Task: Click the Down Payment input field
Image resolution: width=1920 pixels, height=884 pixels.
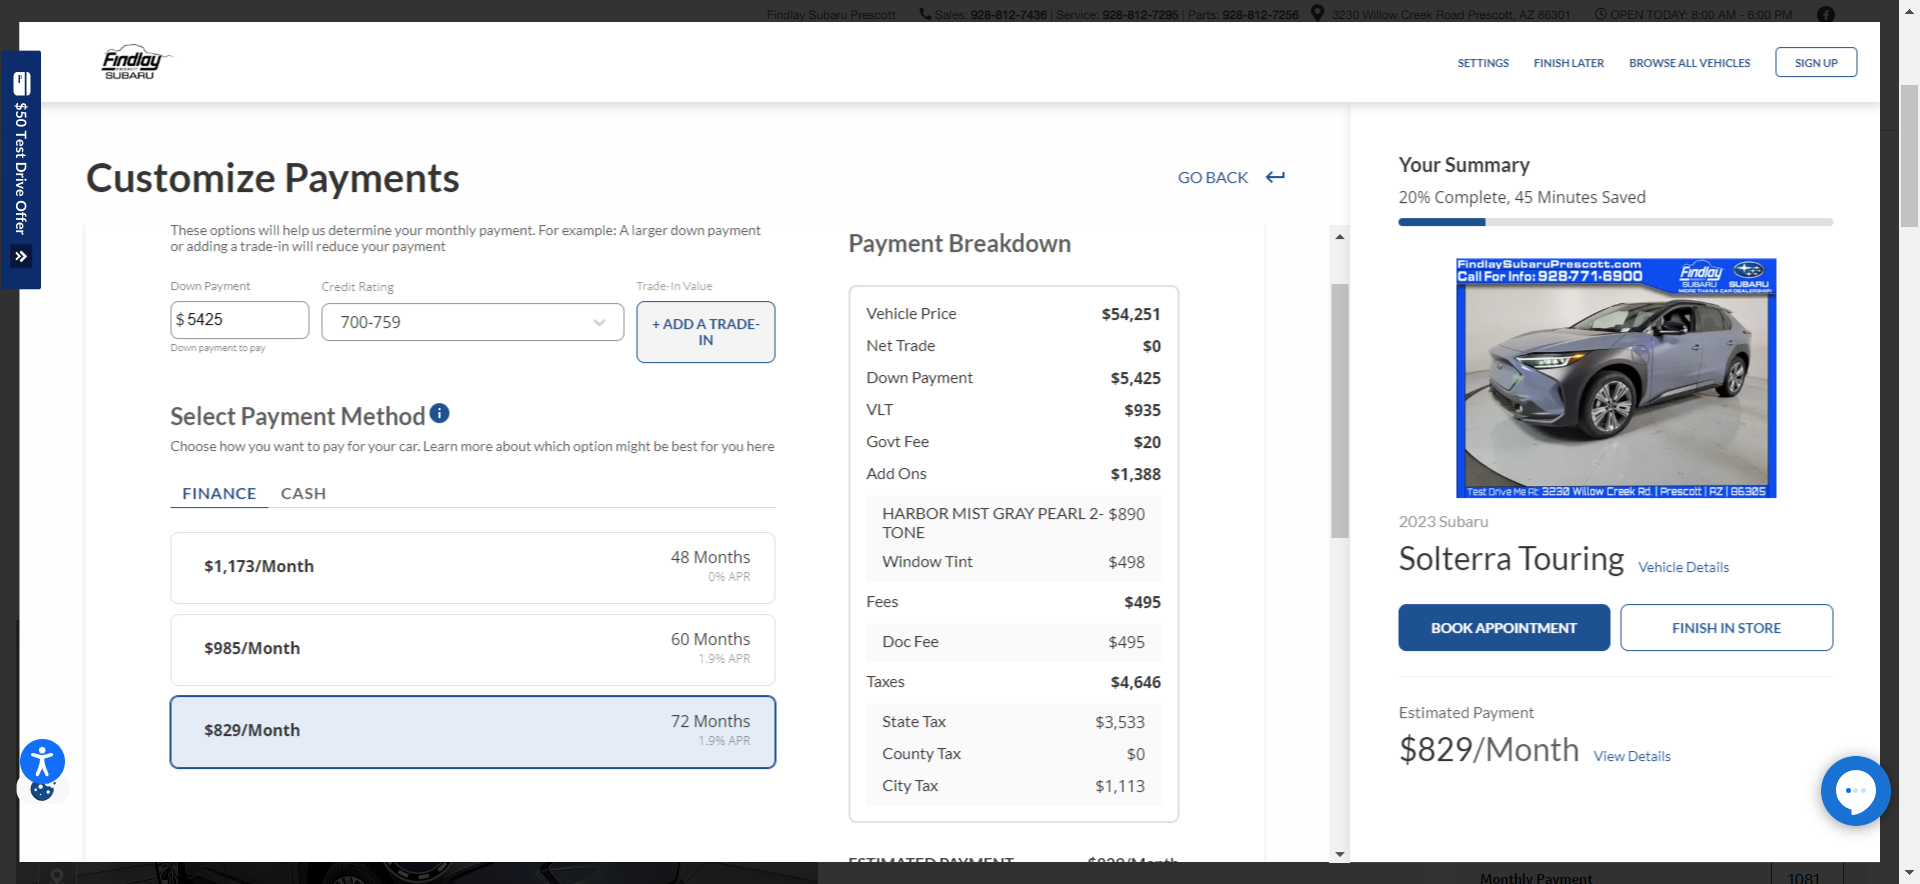Action: [240, 320]
